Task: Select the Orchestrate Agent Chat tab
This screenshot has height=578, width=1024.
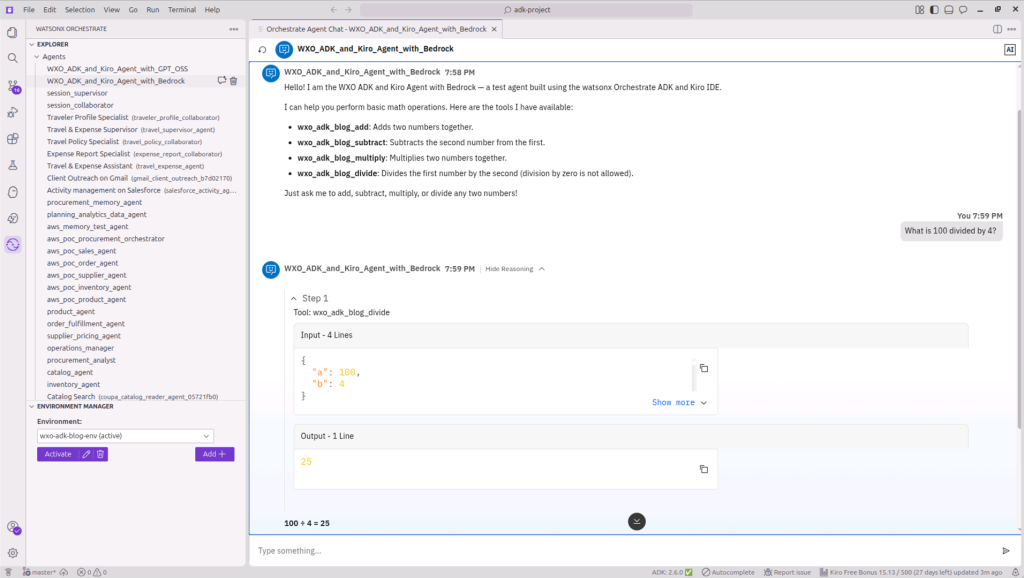Action: coord(370,29)
